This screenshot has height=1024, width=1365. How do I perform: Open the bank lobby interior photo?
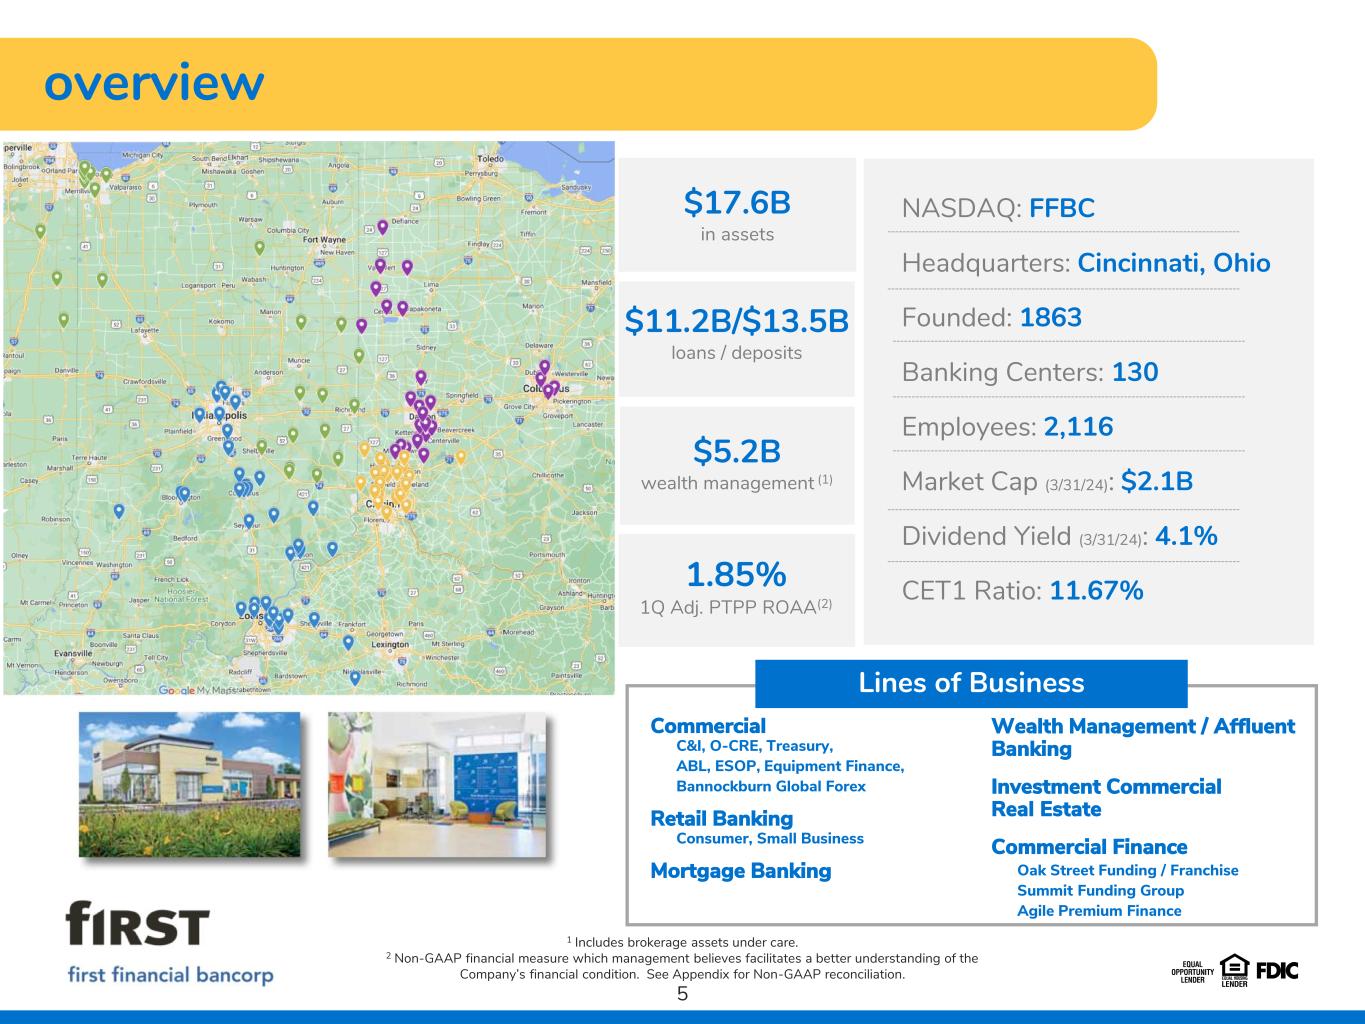click(x=437, y=784)
